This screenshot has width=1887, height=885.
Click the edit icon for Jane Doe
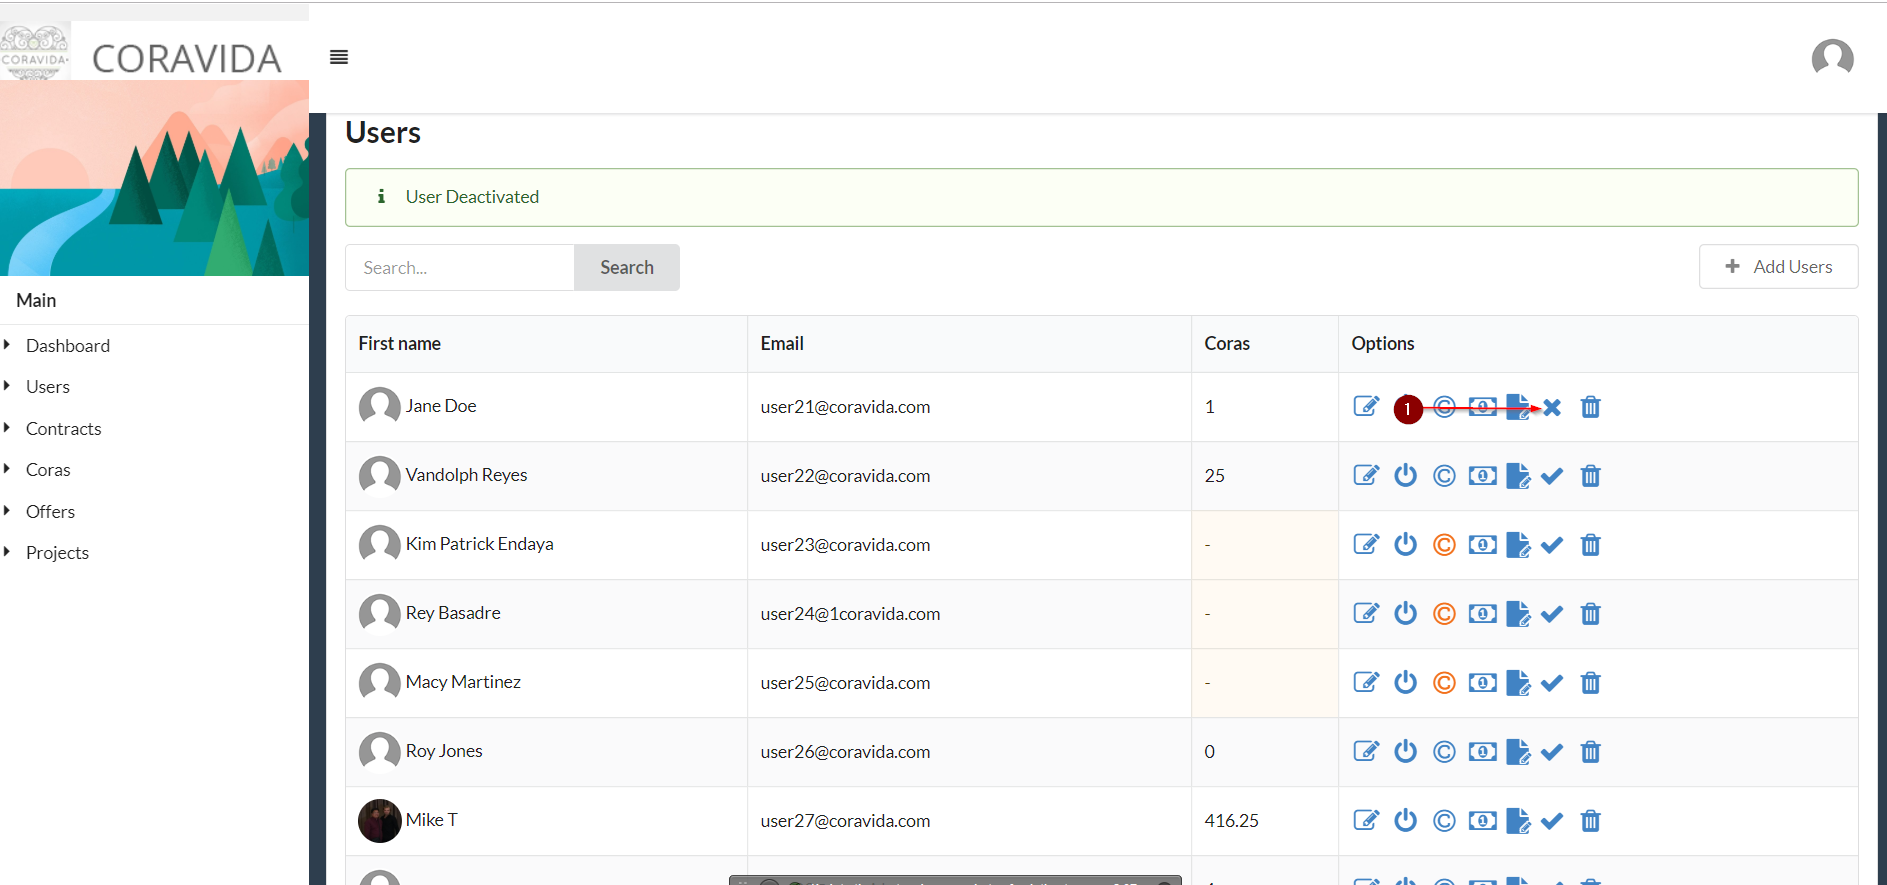pyautogui.click(x=1366, y=407)
